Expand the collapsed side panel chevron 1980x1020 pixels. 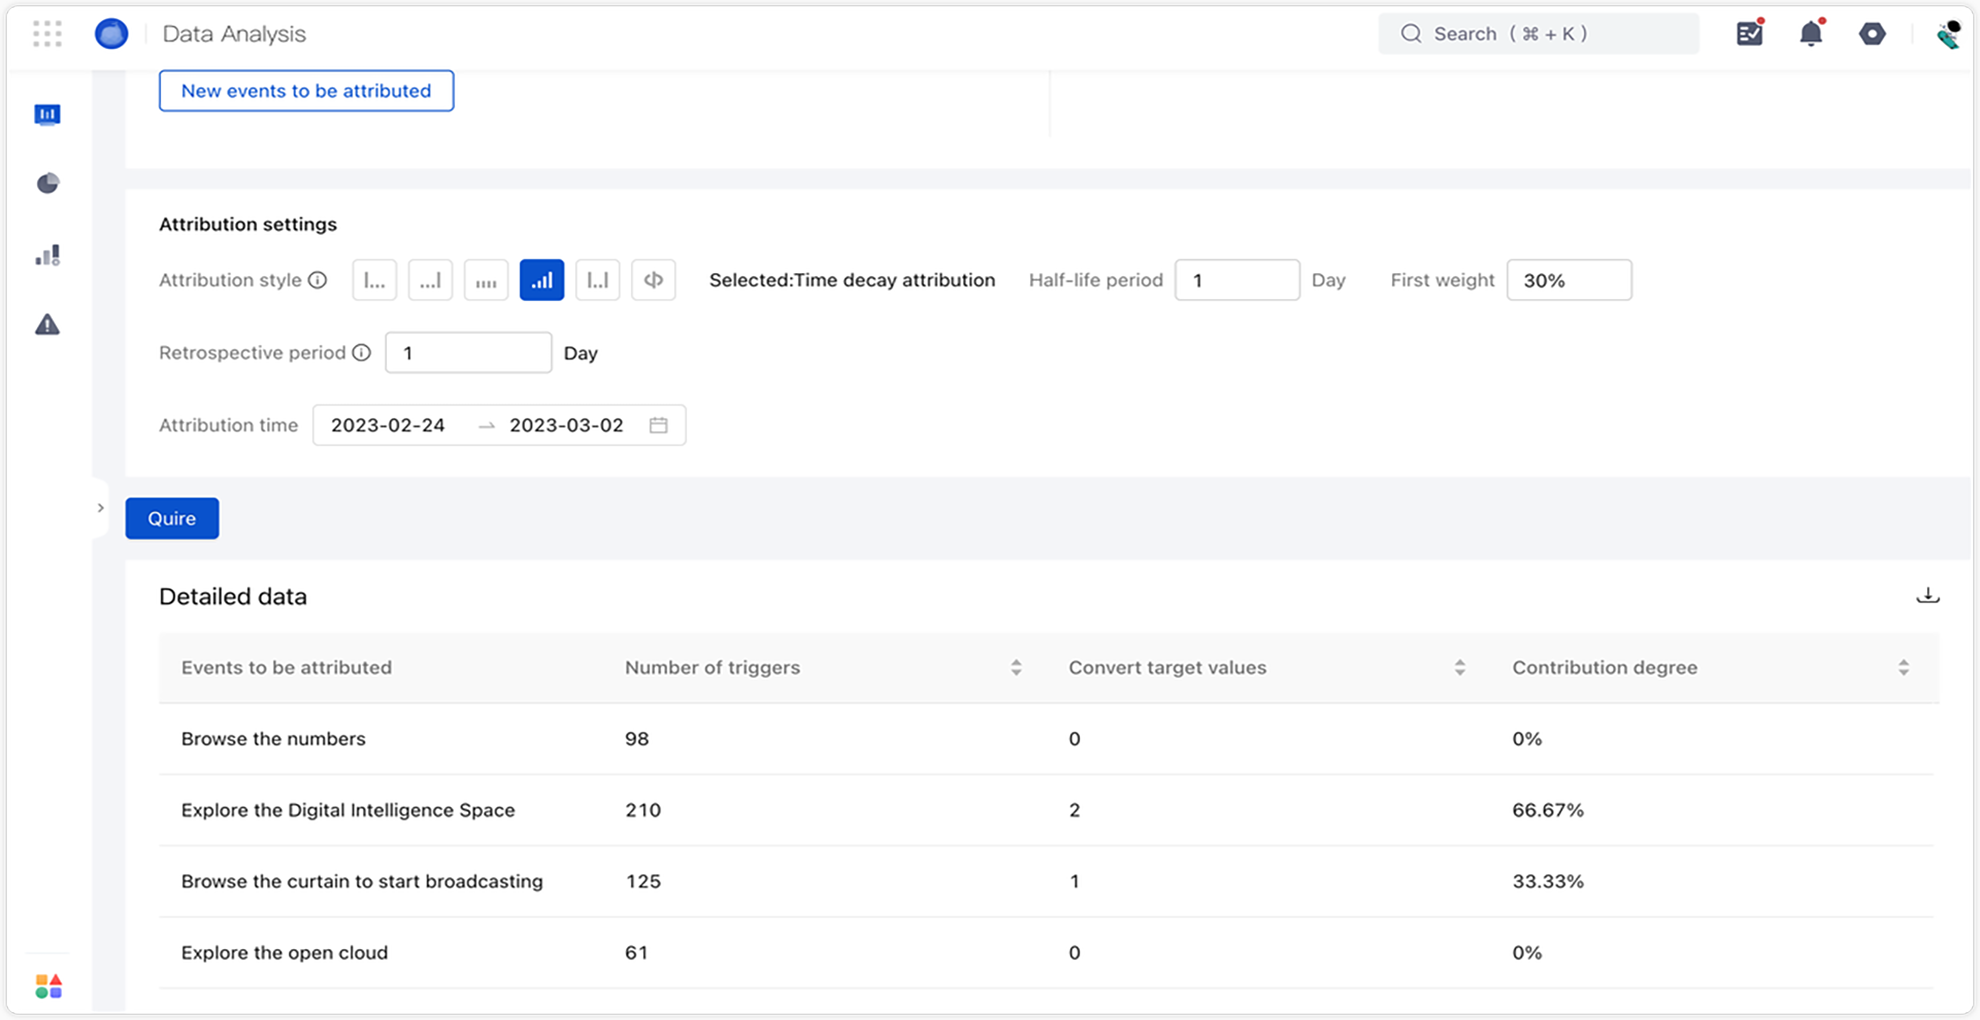(x=100, y=508)
